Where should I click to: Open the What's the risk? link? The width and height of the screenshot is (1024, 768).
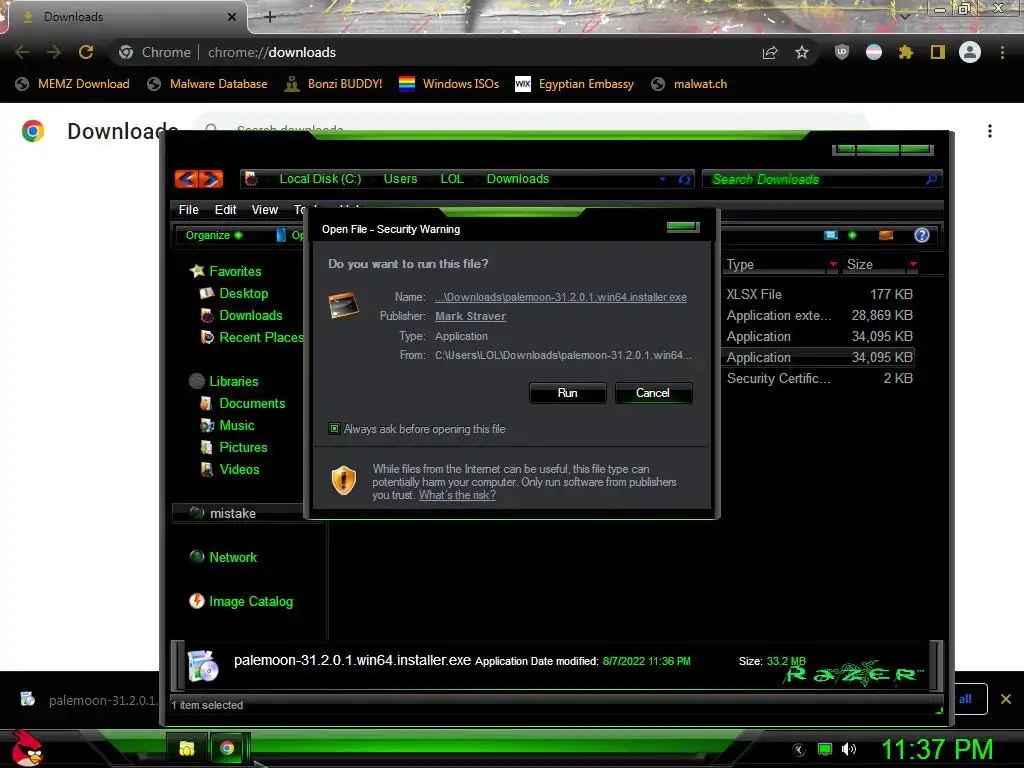[x=457, y=495]
